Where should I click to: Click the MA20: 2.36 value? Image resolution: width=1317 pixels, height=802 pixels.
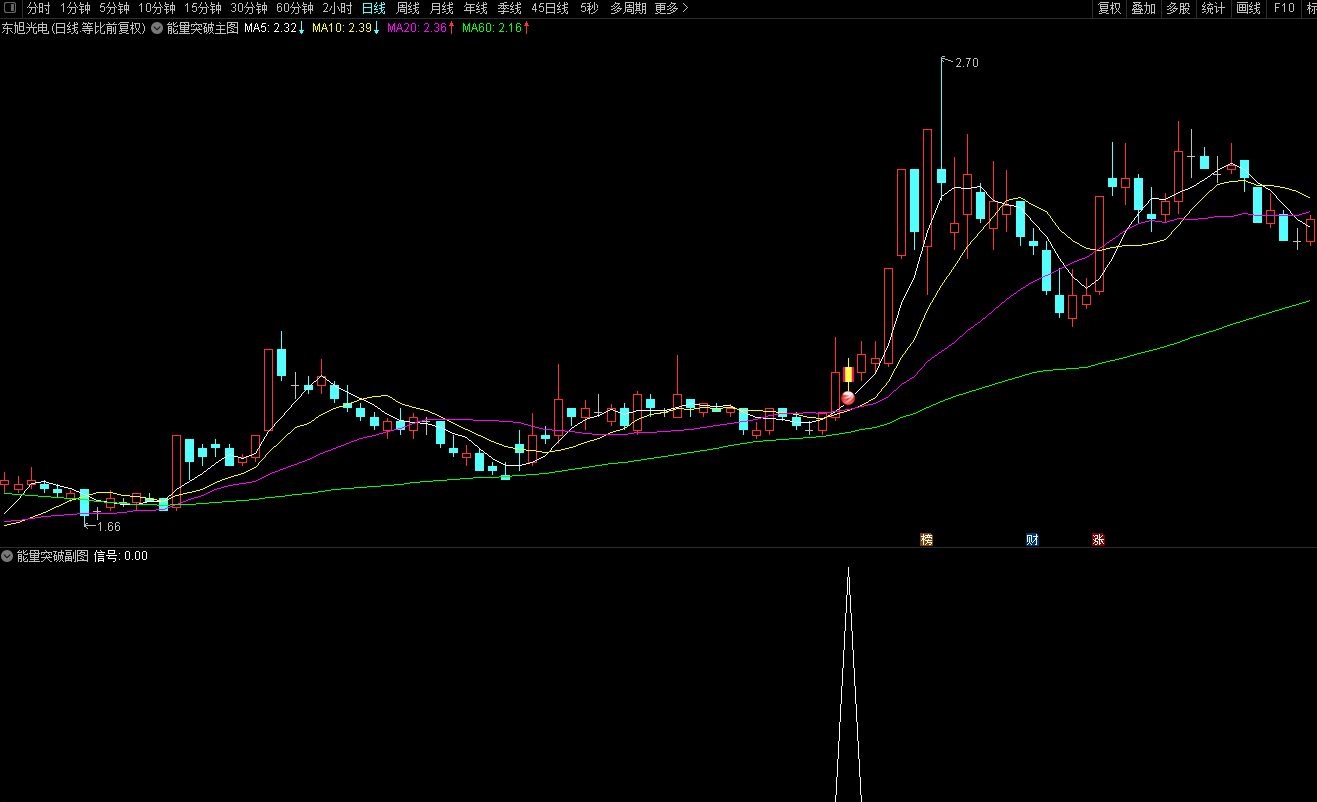(x=415, y=28)
